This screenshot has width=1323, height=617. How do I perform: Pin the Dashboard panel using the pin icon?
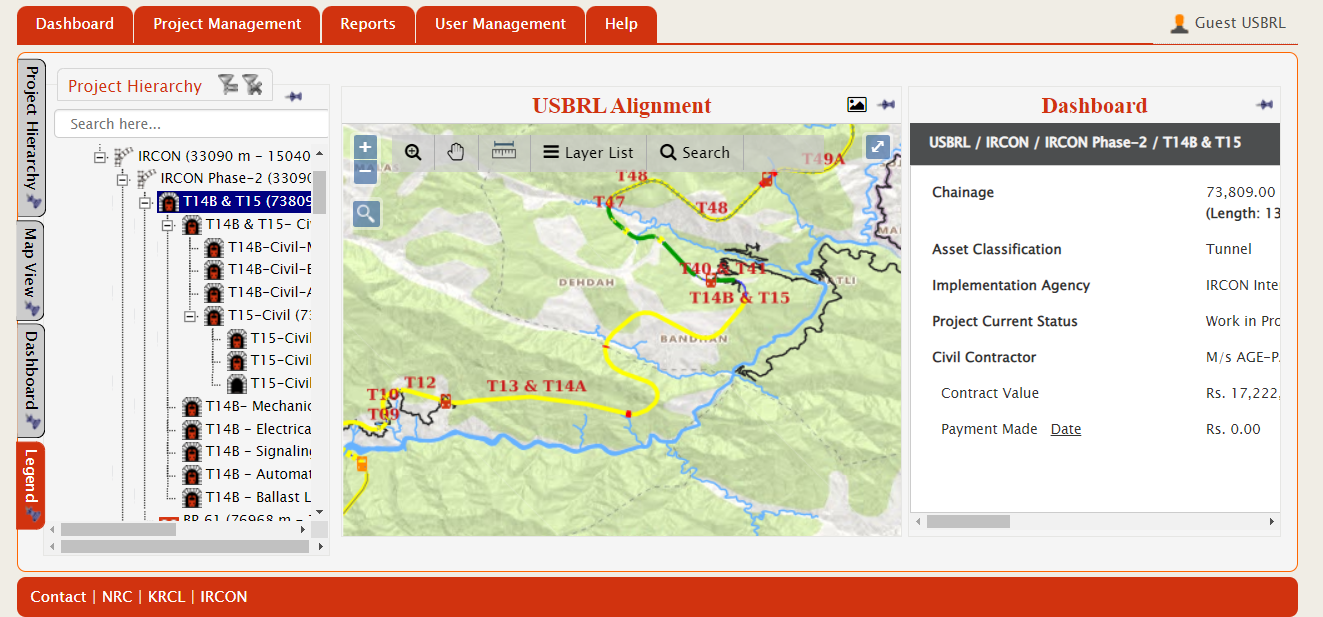point(1264,105)
